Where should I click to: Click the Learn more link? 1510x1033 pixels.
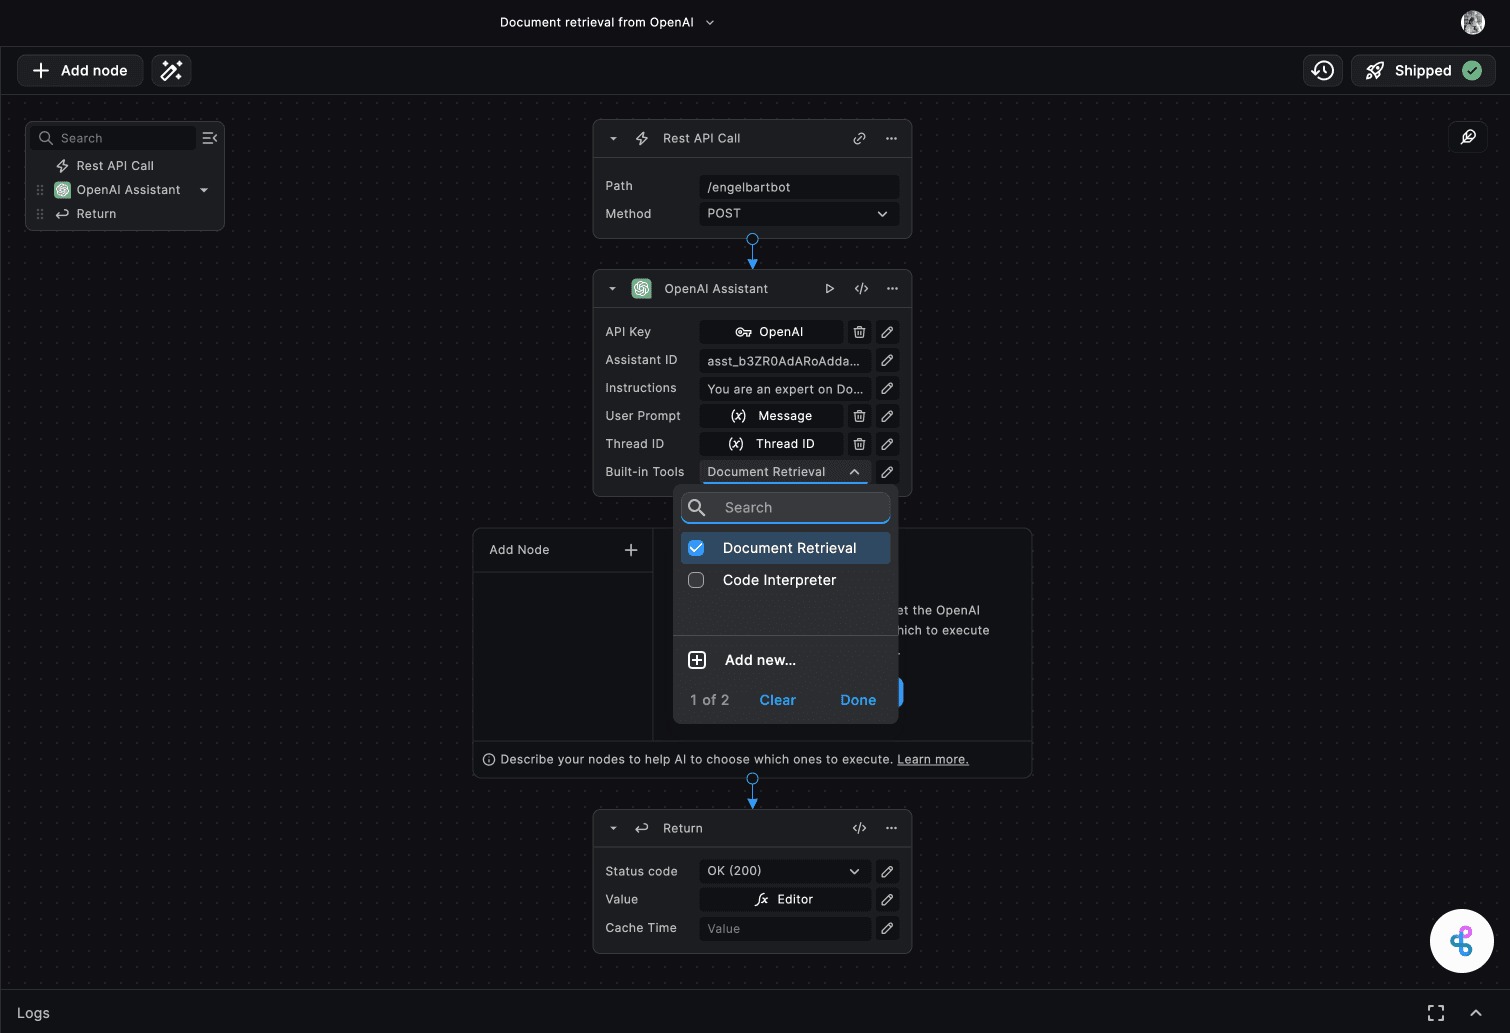point(932,759)
